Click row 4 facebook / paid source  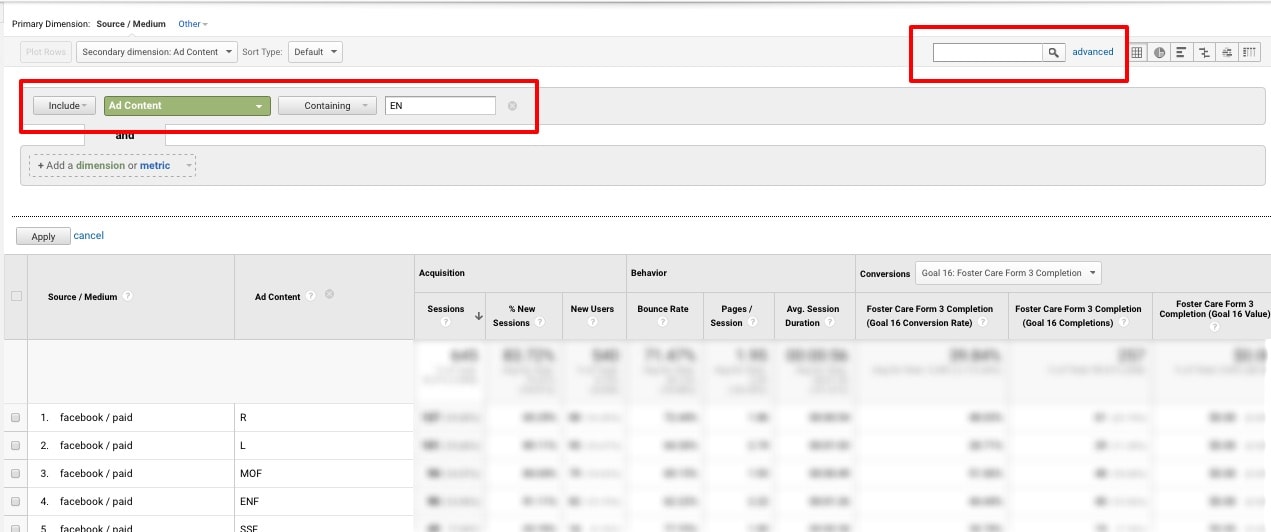pos(96,501)
